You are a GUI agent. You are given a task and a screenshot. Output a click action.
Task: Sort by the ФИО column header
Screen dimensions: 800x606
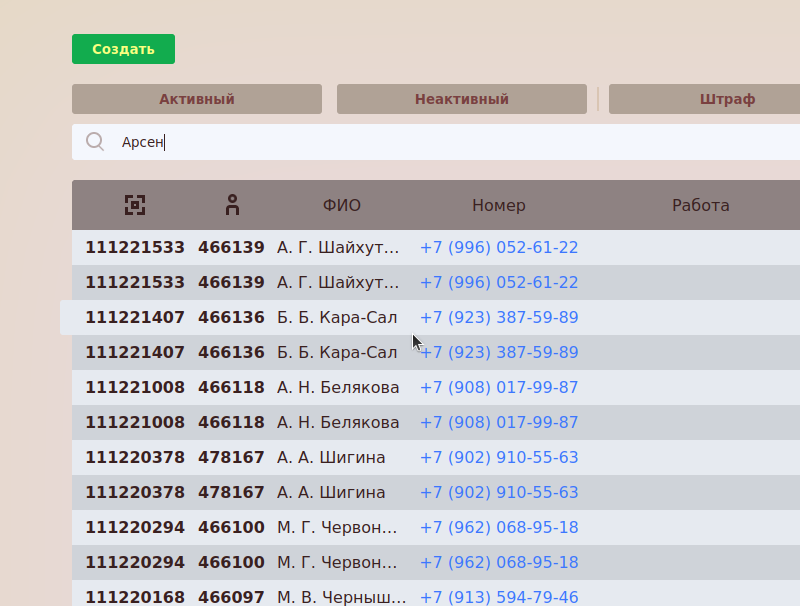341,205
